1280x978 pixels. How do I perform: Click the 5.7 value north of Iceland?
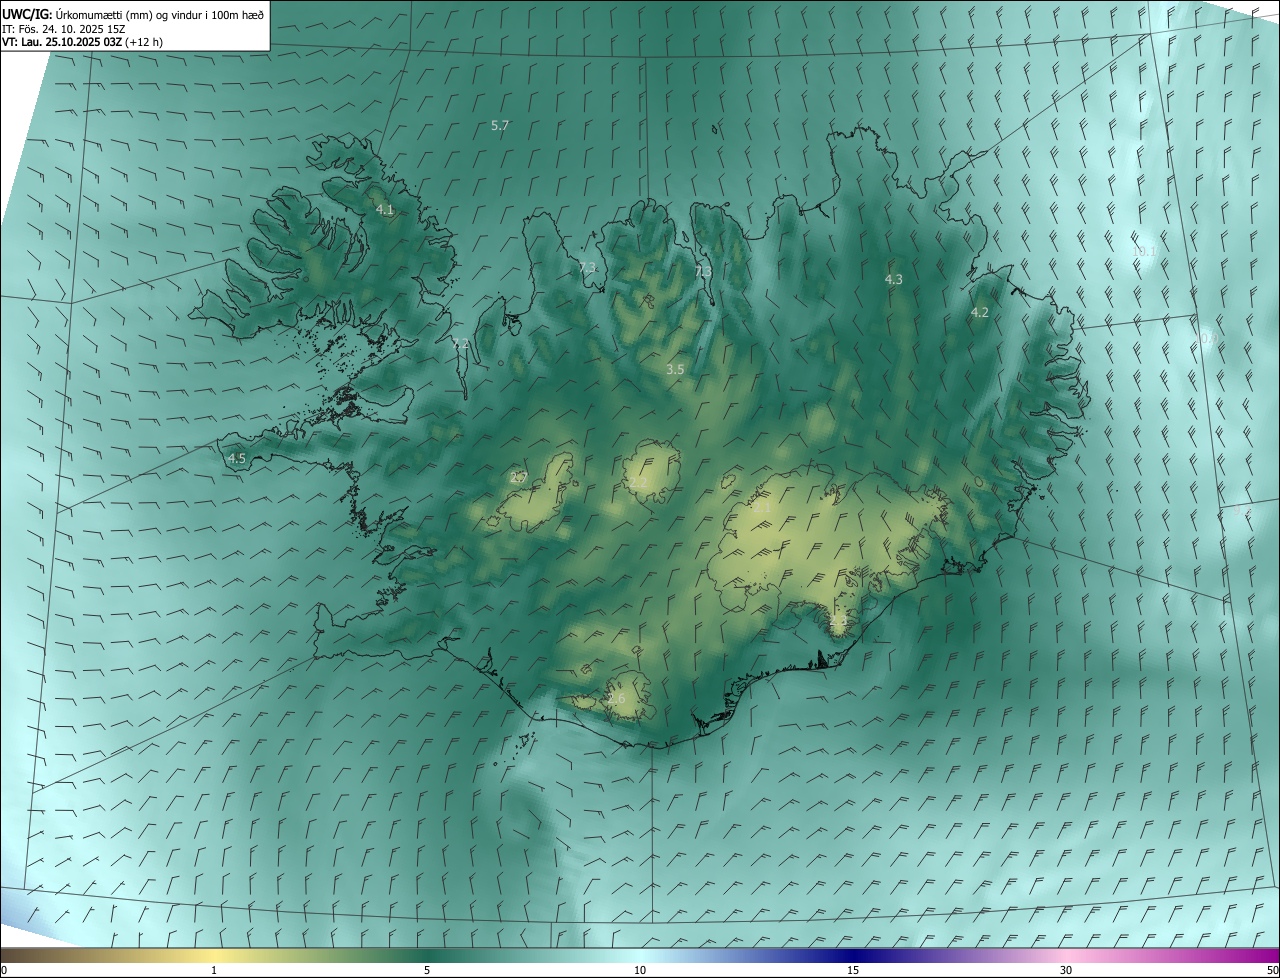[x=500, y=125]
